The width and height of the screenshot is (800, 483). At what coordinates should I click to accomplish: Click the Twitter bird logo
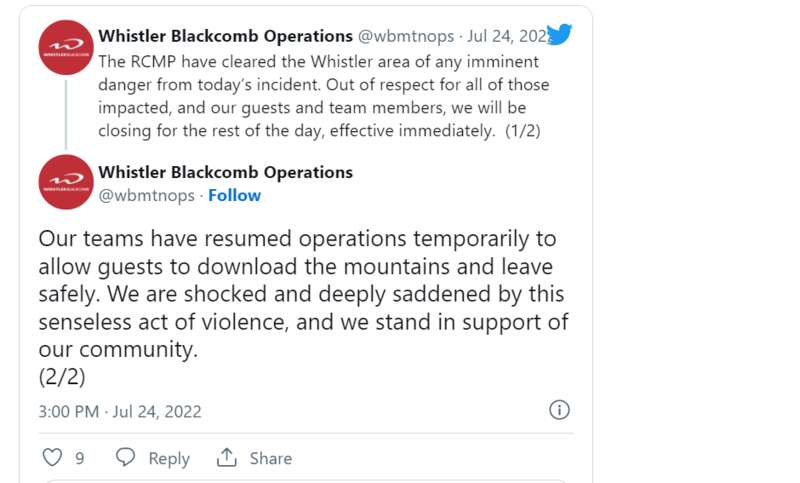pyautogui.click(x=559, y=35)
